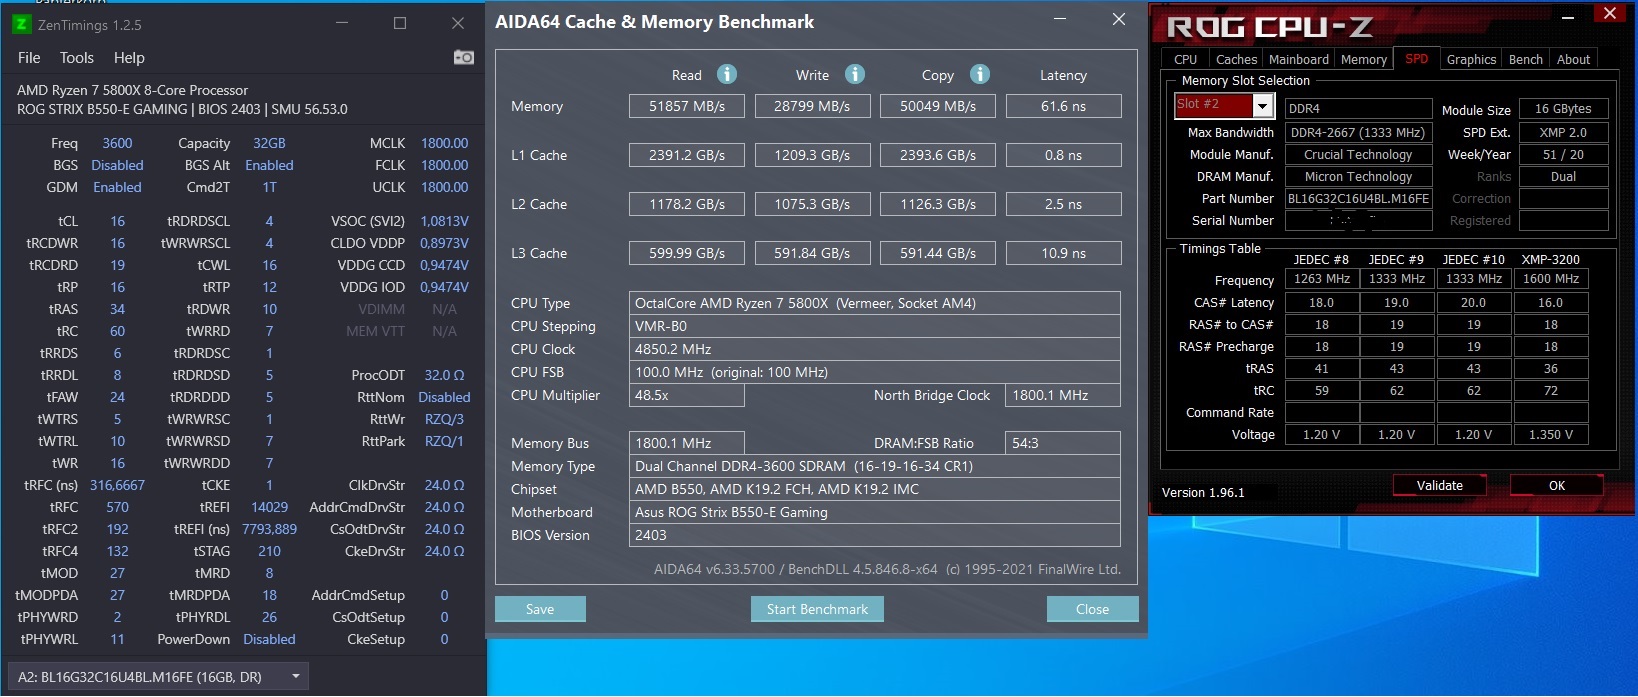Image resolution: width=1638 pixels, height=697 pixels.
Task: Click the ZenTimings screenshot camera icon
Action: [464, 57]
